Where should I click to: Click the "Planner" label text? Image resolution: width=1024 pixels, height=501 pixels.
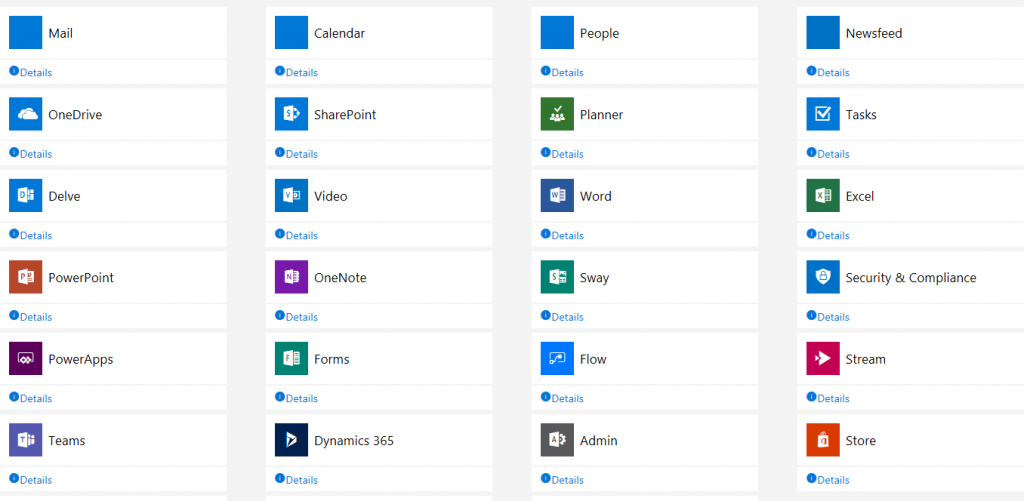click(601, 114)
